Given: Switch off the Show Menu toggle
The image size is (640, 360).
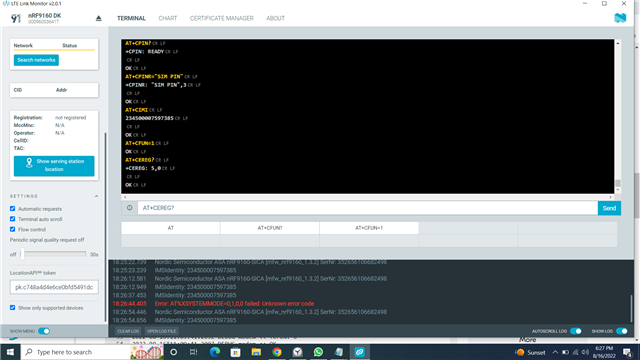Looking at the screenshot, I should coord(44,331).
